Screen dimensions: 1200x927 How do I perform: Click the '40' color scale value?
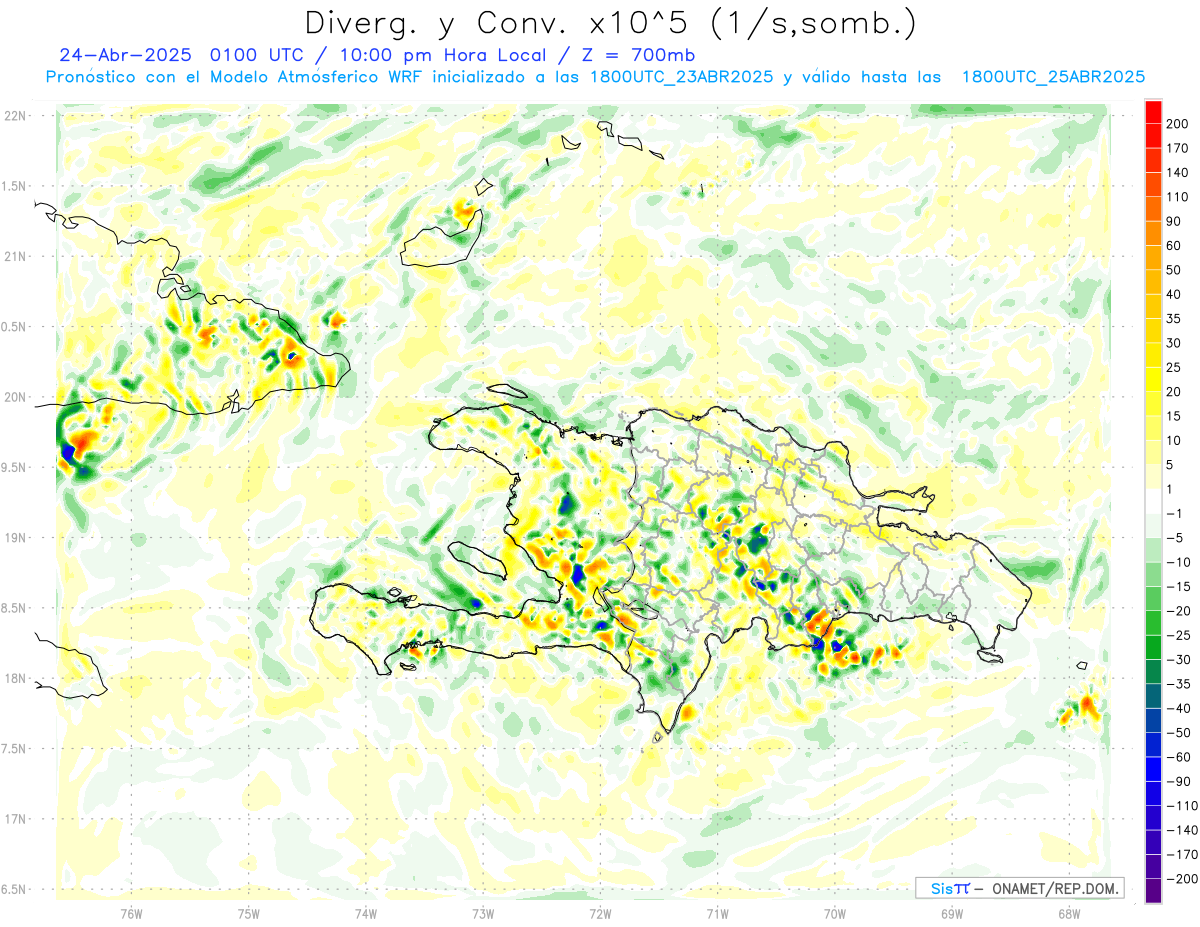coord(1174,294)
